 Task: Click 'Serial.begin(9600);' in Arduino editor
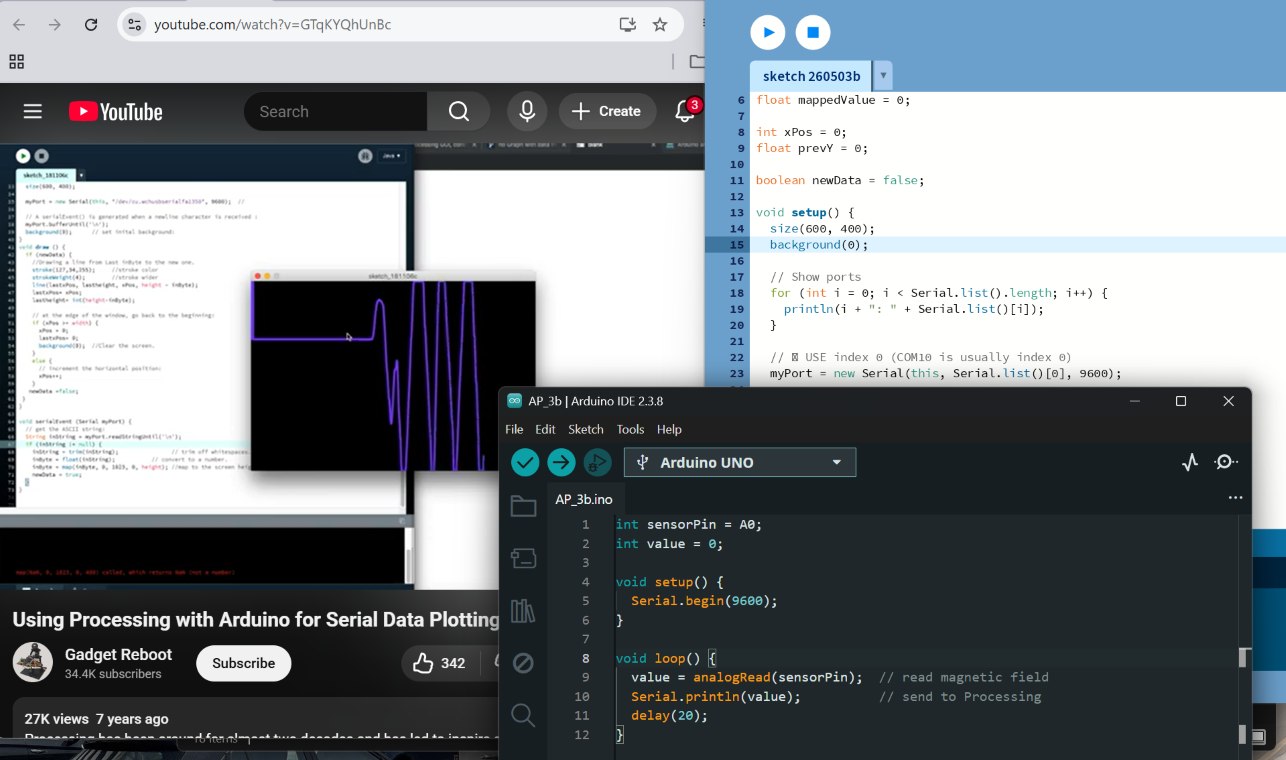coord(704,601)
